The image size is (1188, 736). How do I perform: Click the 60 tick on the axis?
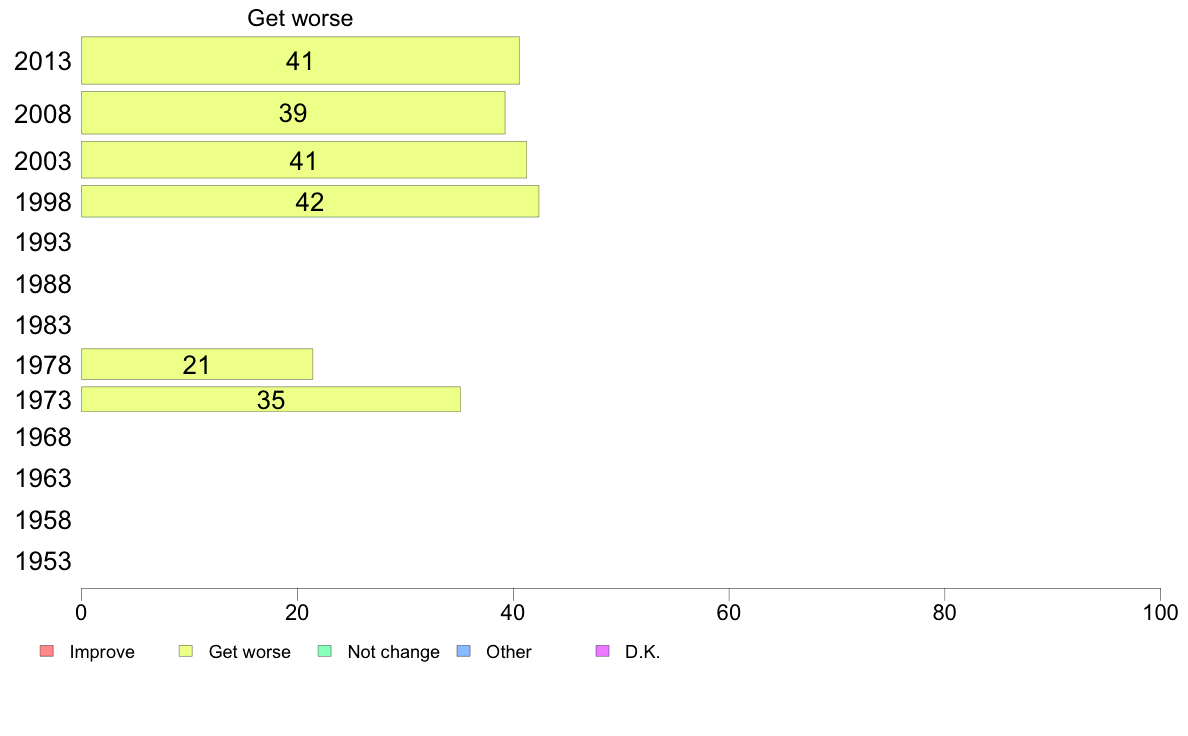729,612
